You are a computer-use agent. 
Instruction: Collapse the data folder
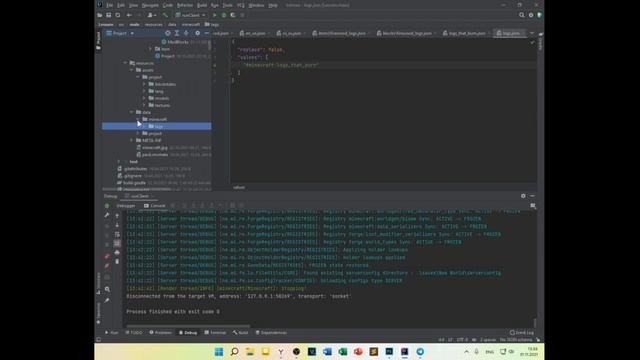pyautogui.click(x=132, y=112)
